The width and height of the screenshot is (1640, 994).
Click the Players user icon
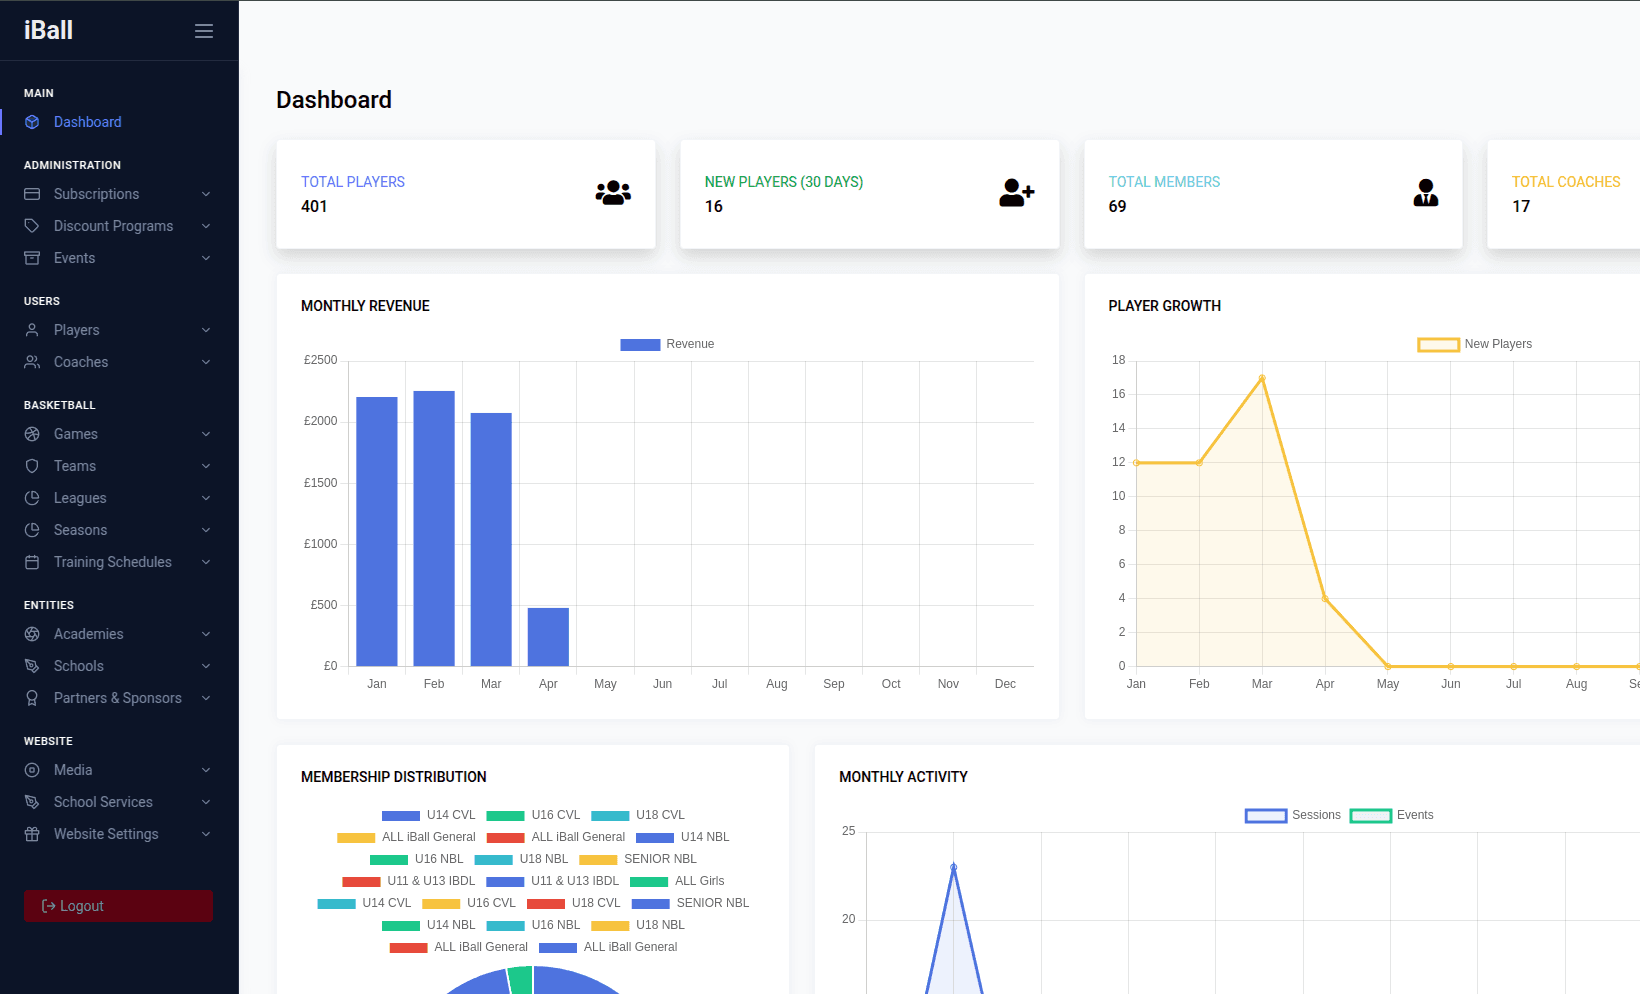(x=32, y=330)
